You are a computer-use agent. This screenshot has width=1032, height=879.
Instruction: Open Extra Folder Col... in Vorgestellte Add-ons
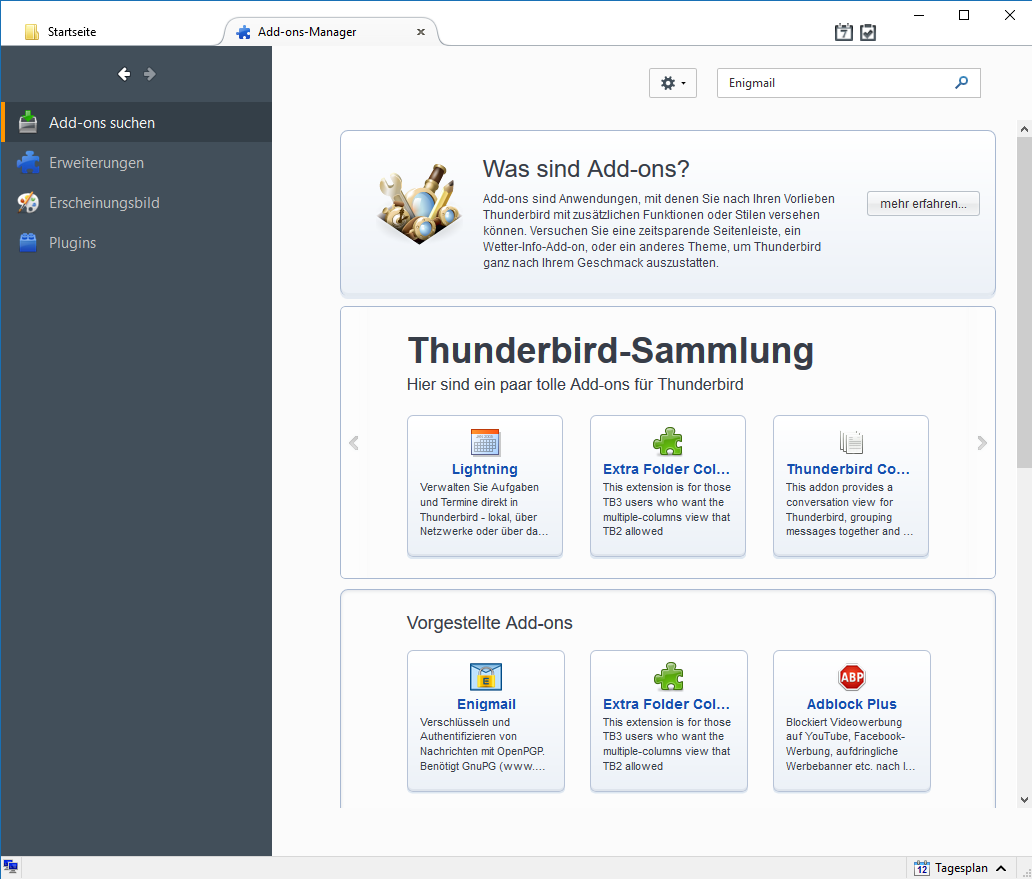click(666, 704)
